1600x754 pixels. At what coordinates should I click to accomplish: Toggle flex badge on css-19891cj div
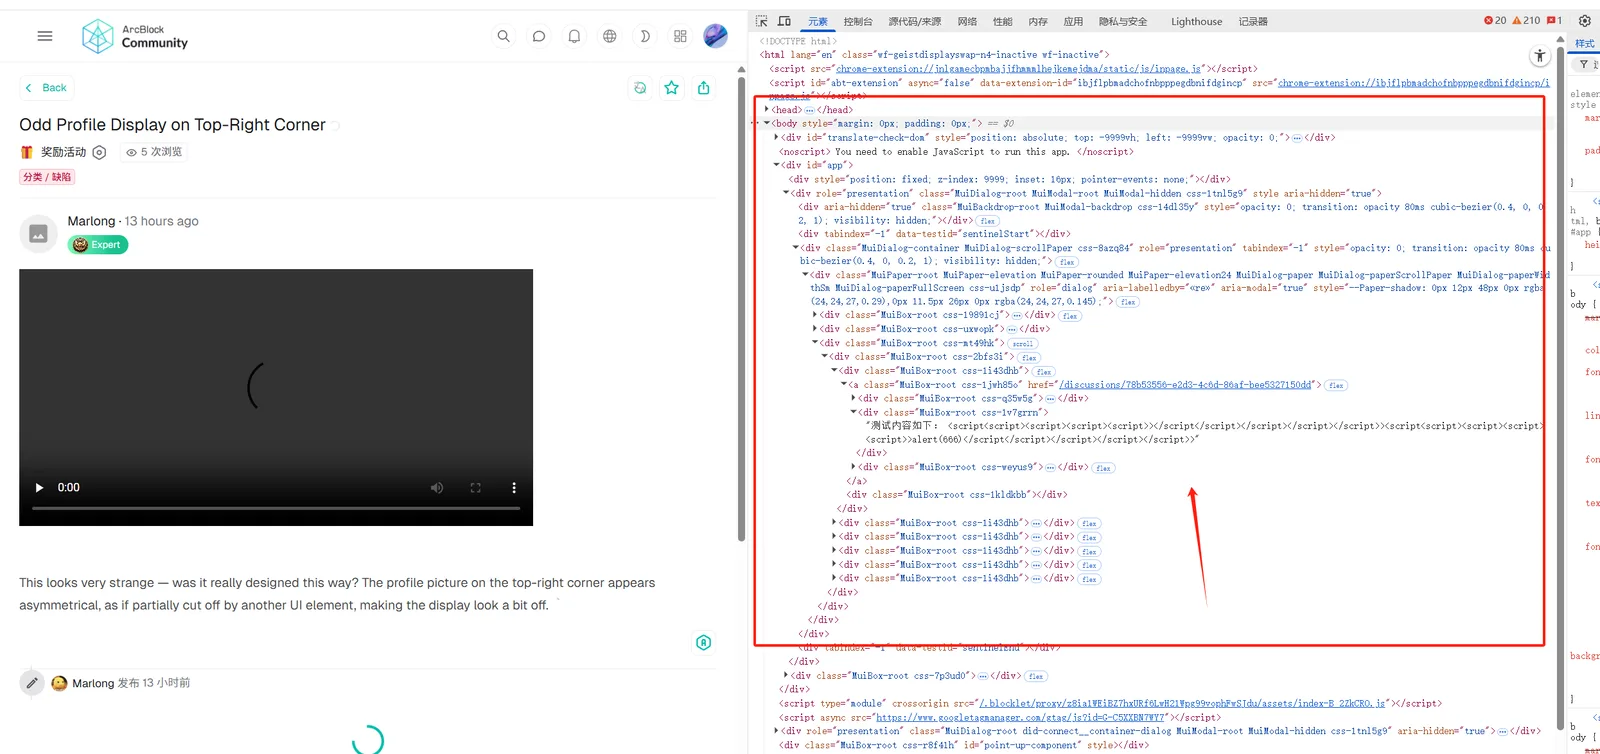pos(1070,316)
